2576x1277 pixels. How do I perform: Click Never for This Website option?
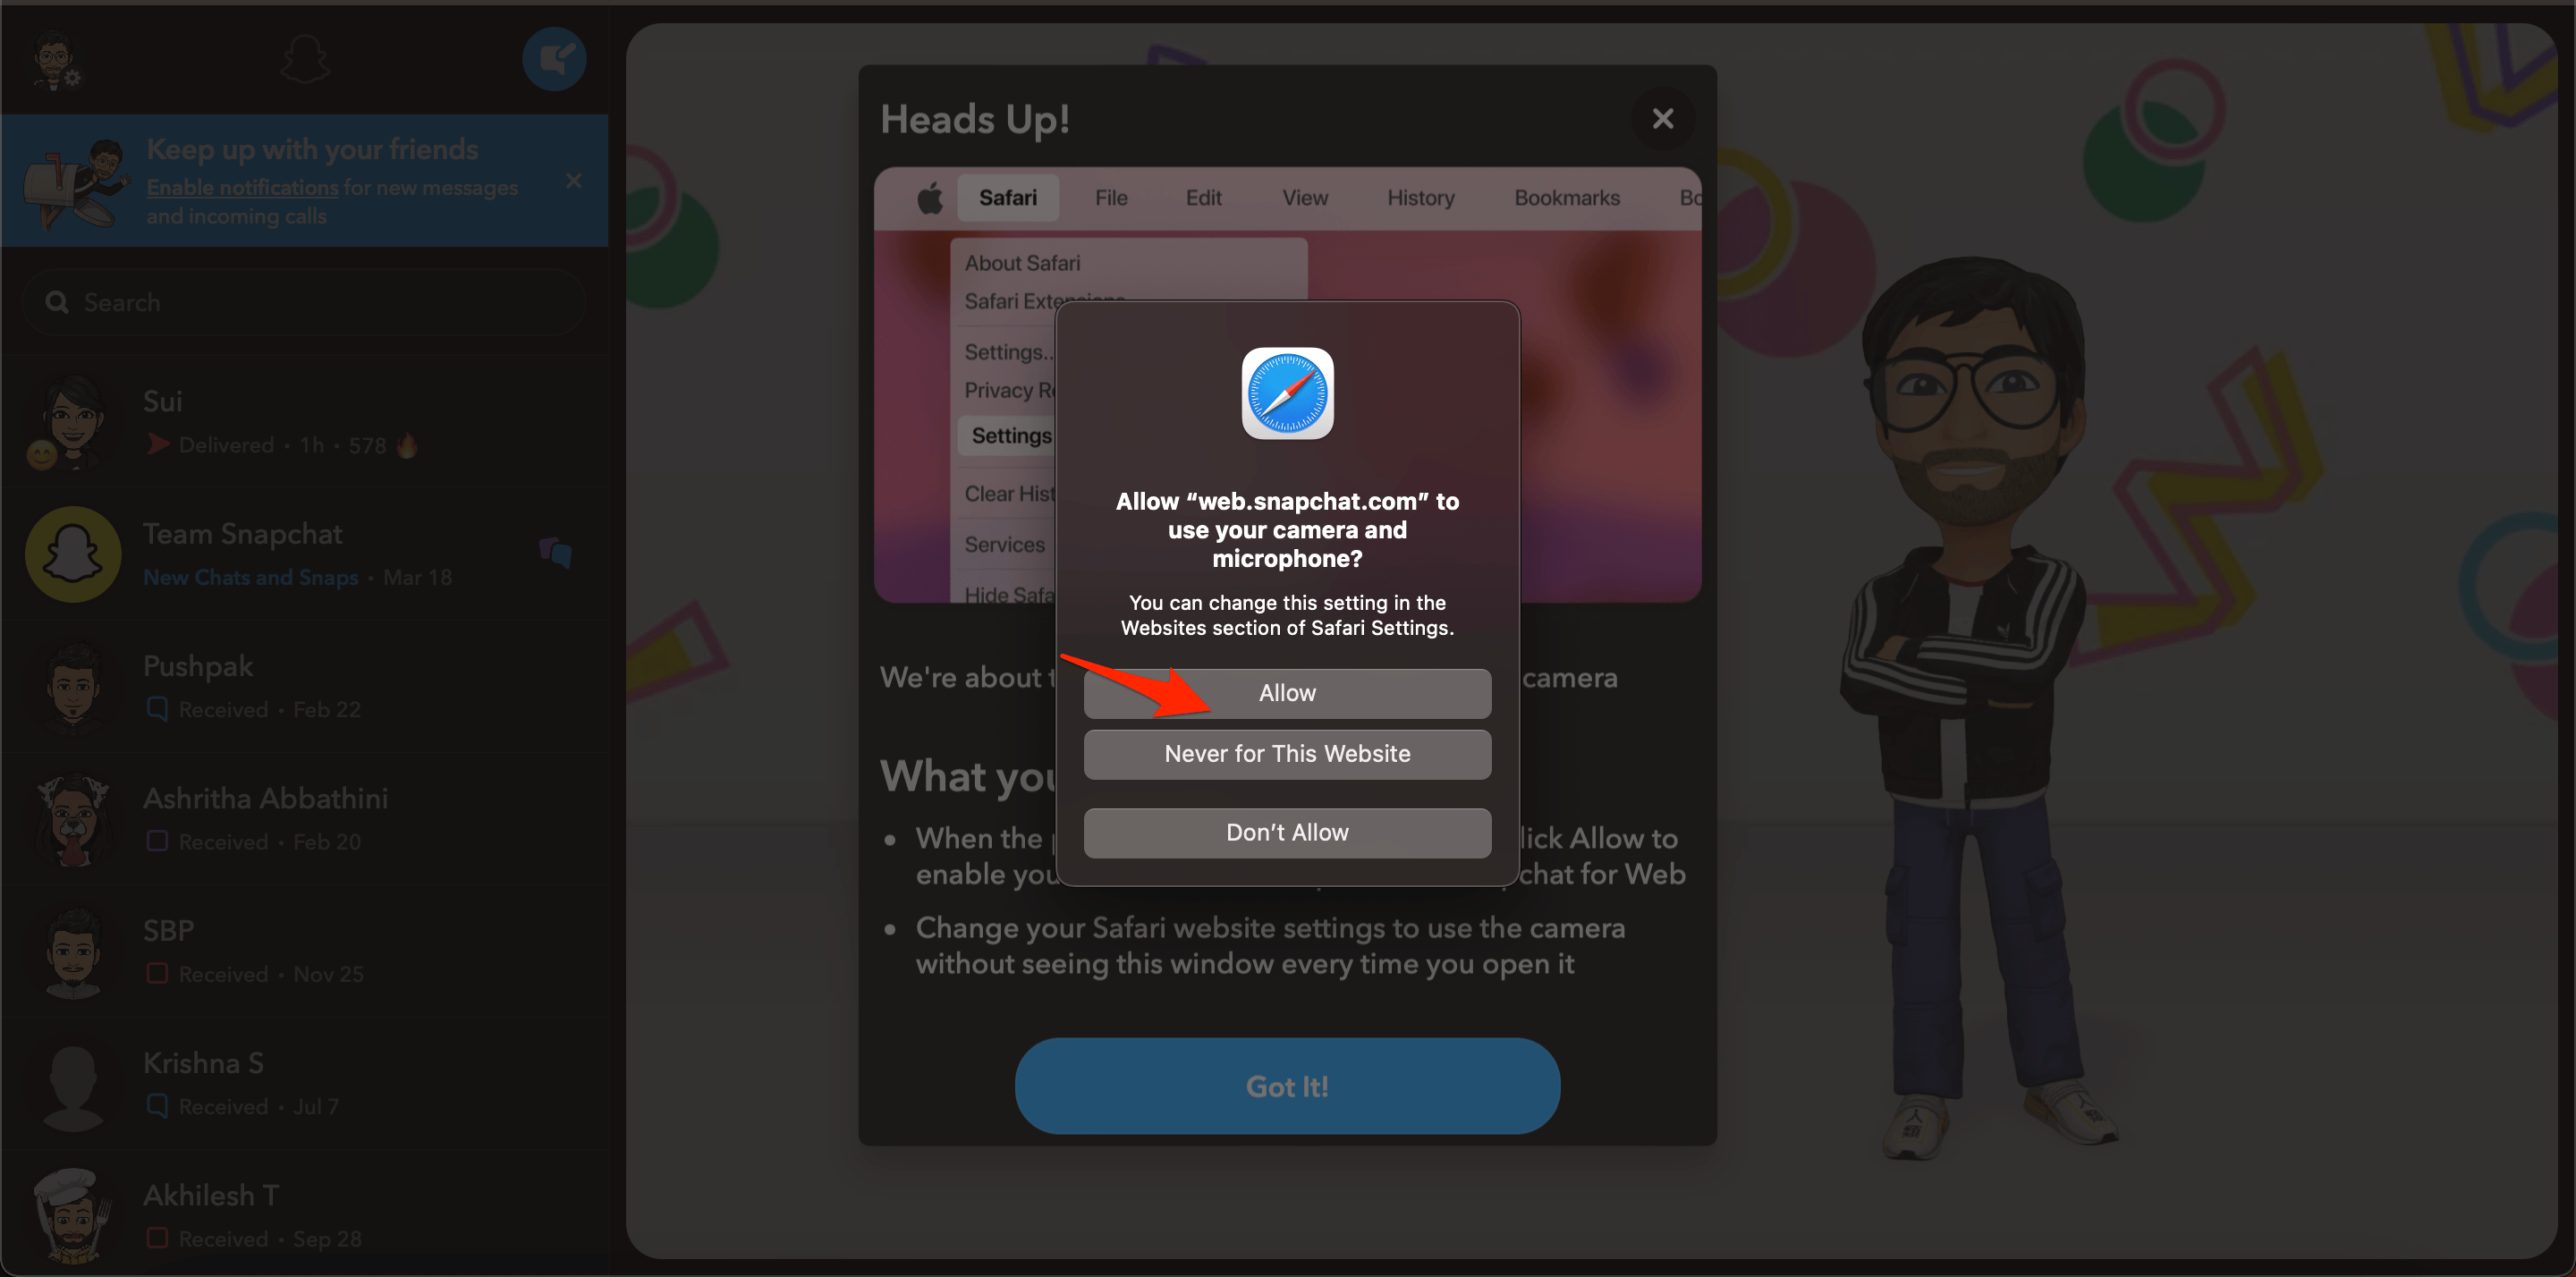click(1286, 753)
